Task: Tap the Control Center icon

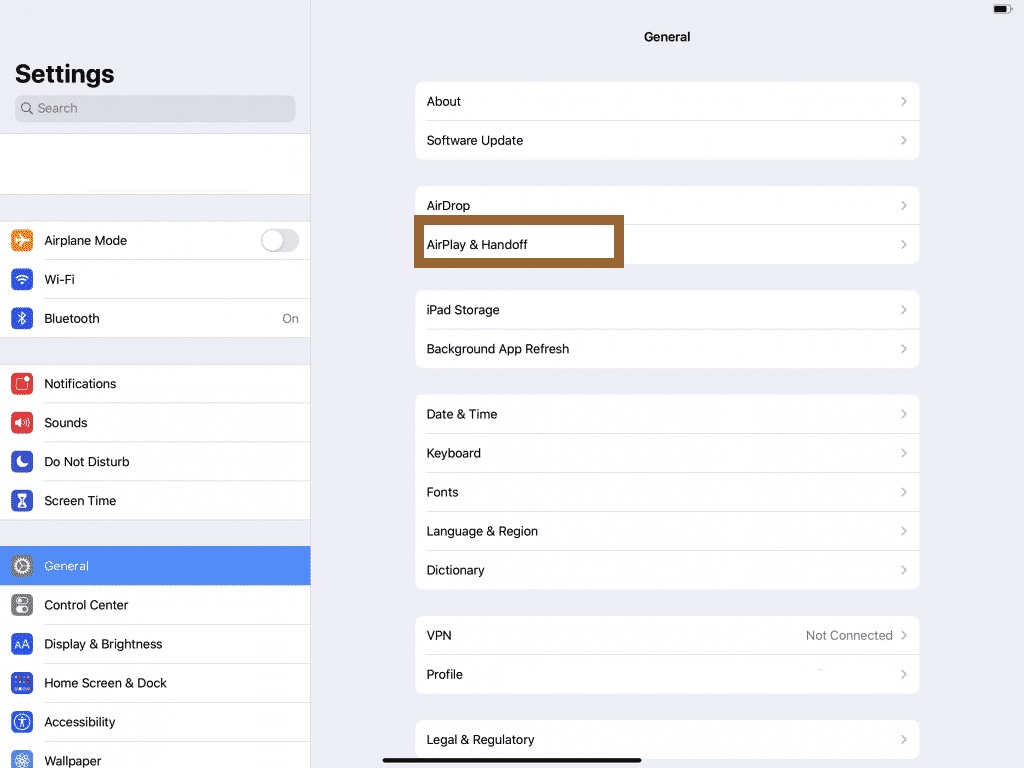Action: pyautogui.click(x=22, y=605)
